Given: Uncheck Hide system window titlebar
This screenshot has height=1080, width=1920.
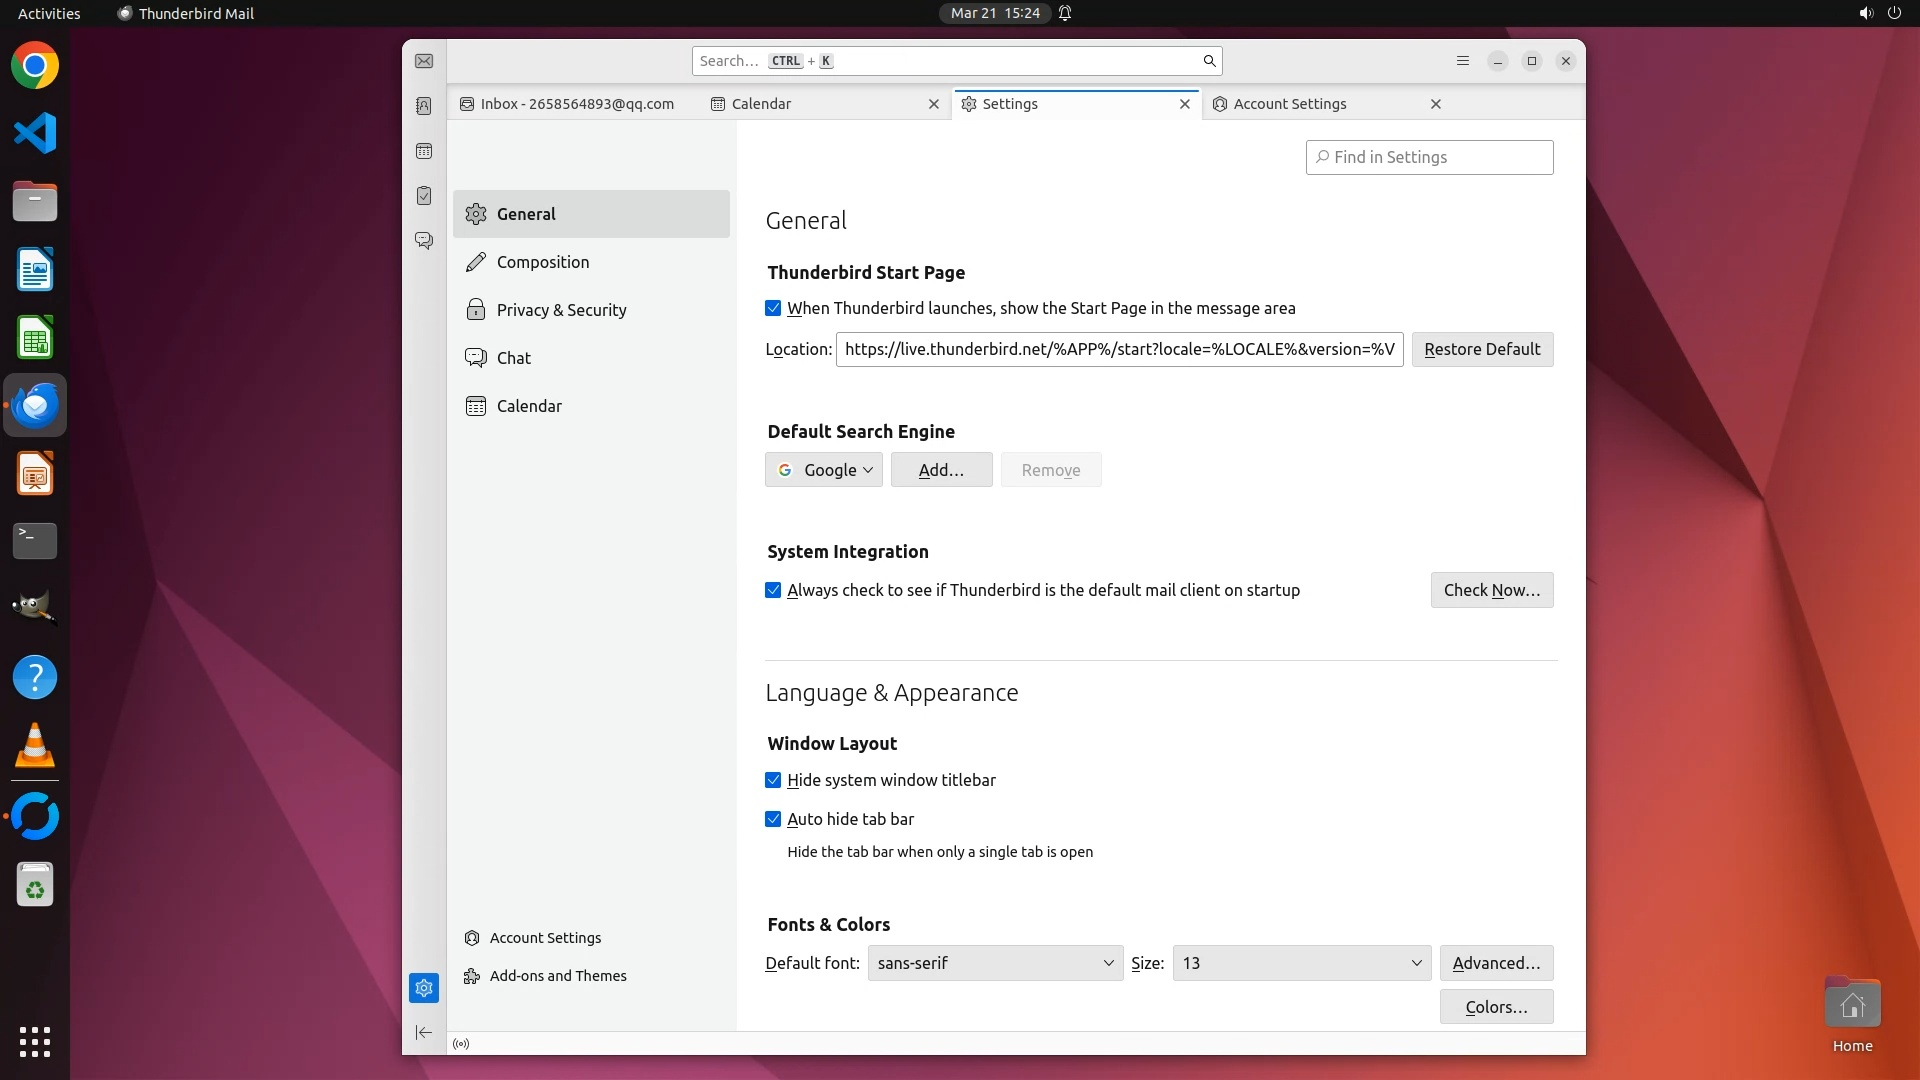Looking at the screenshot, I should coord(773,780).
